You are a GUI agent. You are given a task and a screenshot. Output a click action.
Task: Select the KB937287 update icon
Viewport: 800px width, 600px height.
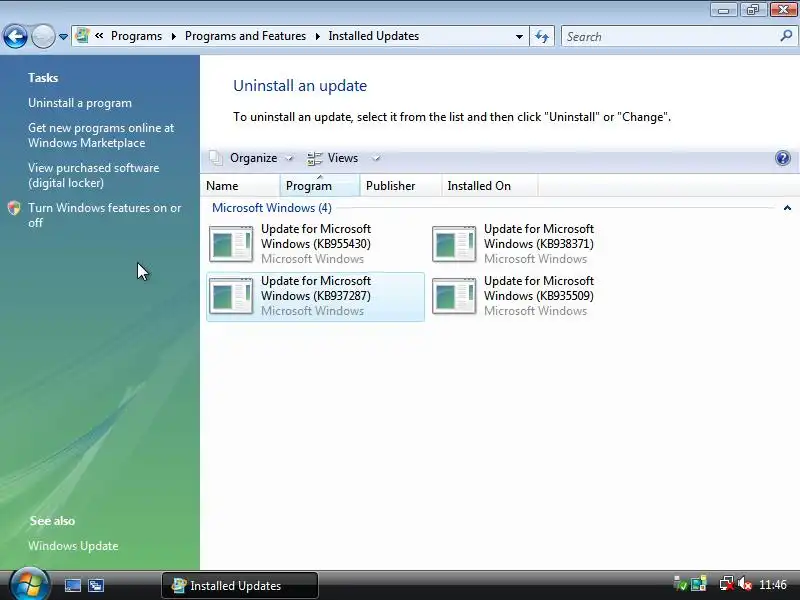coord(231,296)
